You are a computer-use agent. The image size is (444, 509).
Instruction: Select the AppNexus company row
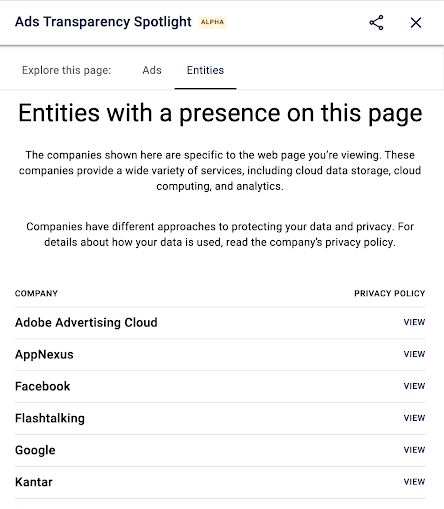(x=220, y=354)
